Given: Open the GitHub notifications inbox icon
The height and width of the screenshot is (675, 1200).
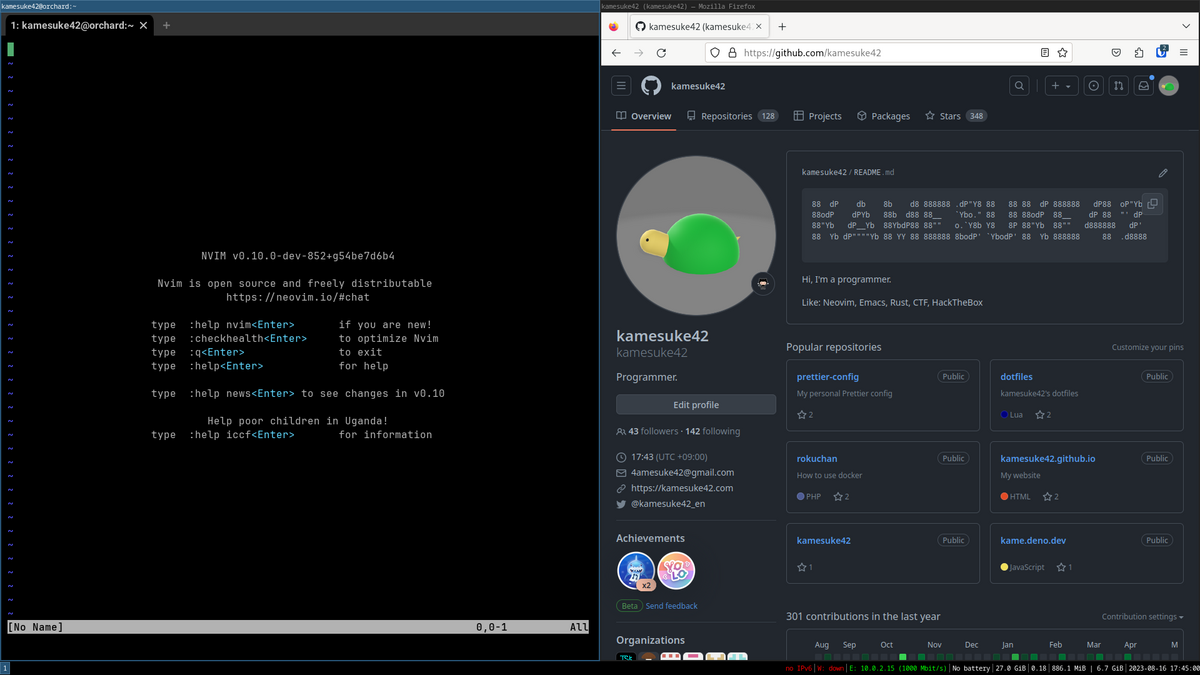Looking at the screenshot, I should click(1144, 86).
